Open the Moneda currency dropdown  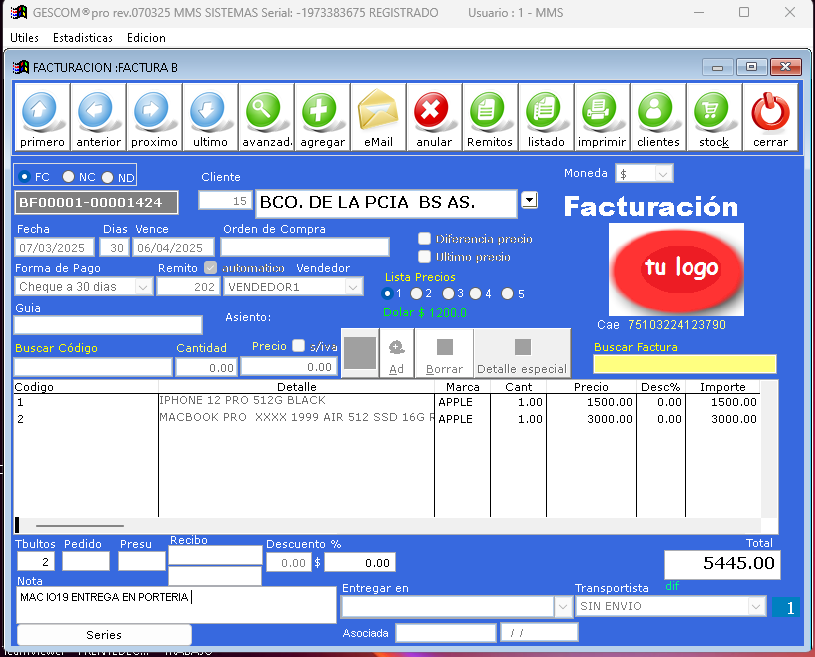(663, 174)
